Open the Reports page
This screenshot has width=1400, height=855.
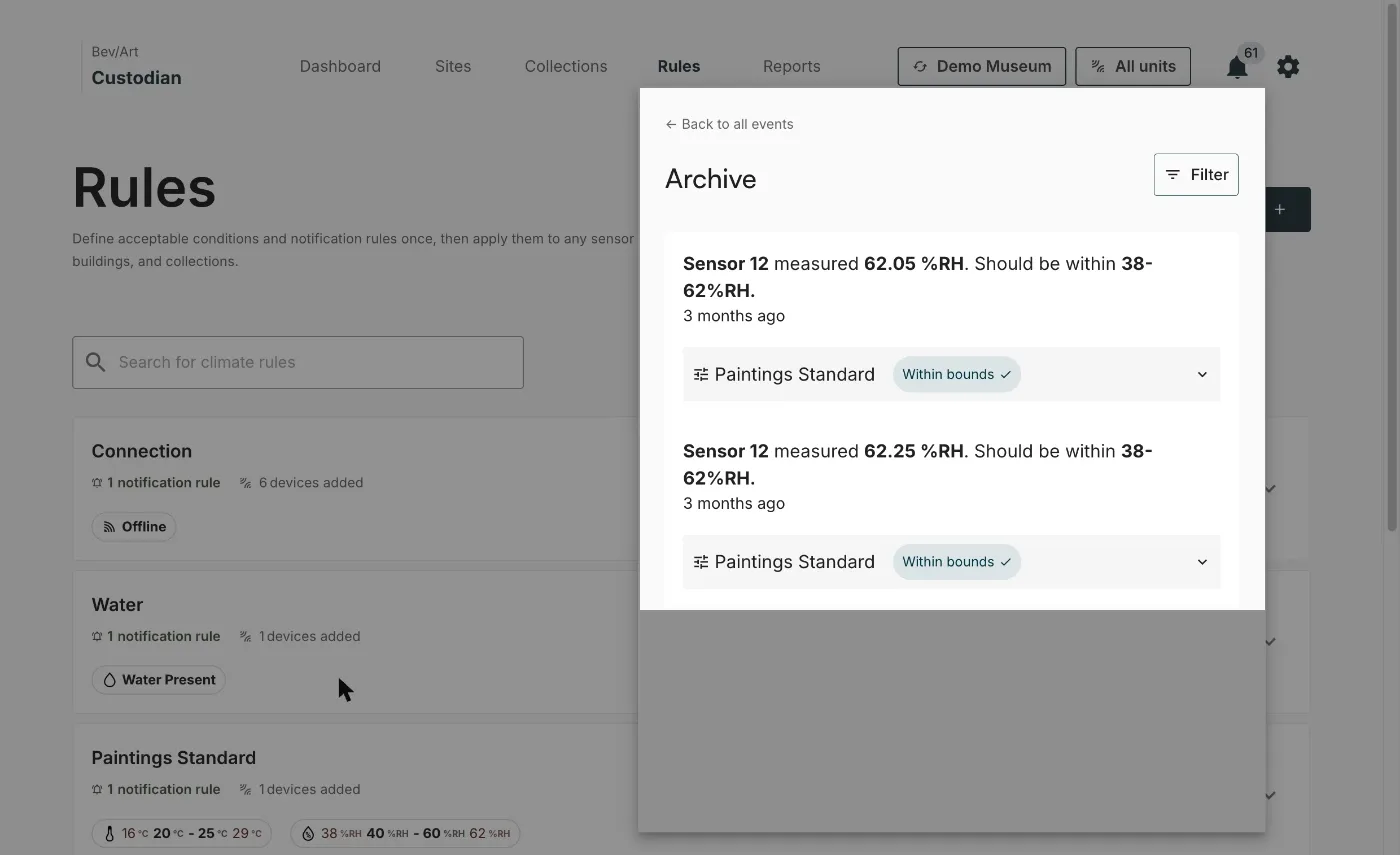pos(792,66)
